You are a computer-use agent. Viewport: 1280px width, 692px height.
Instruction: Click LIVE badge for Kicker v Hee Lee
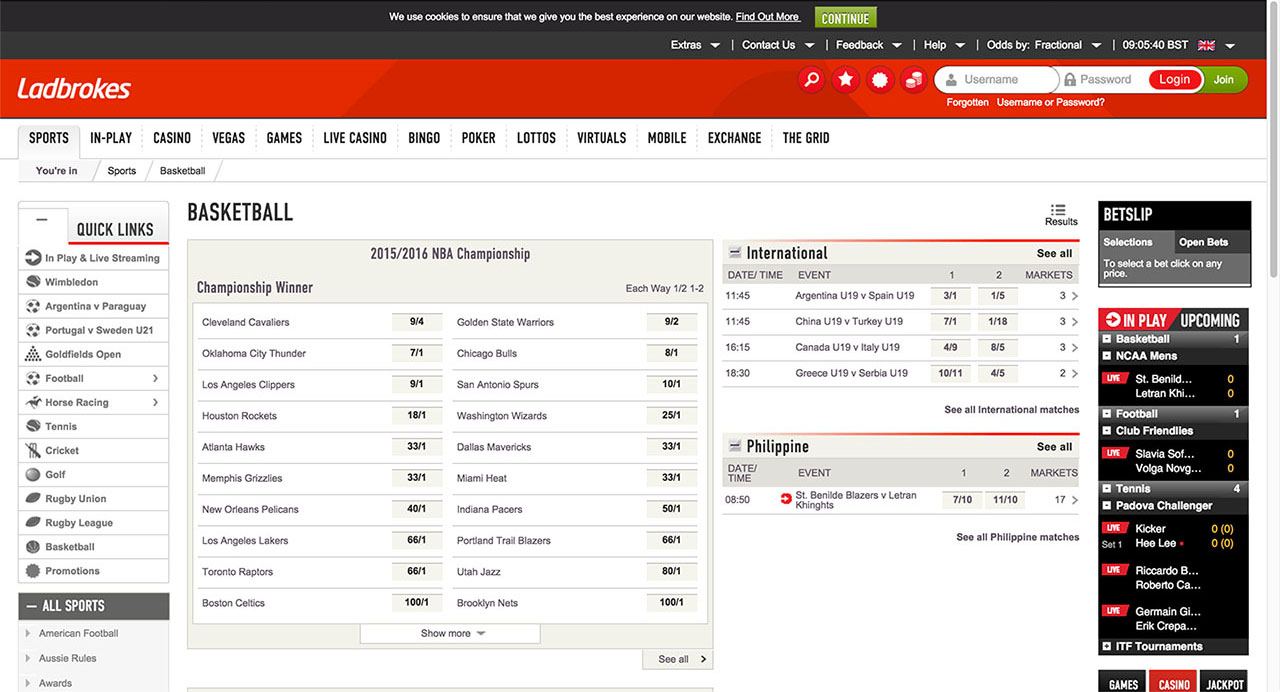(x=1112, y=528)
